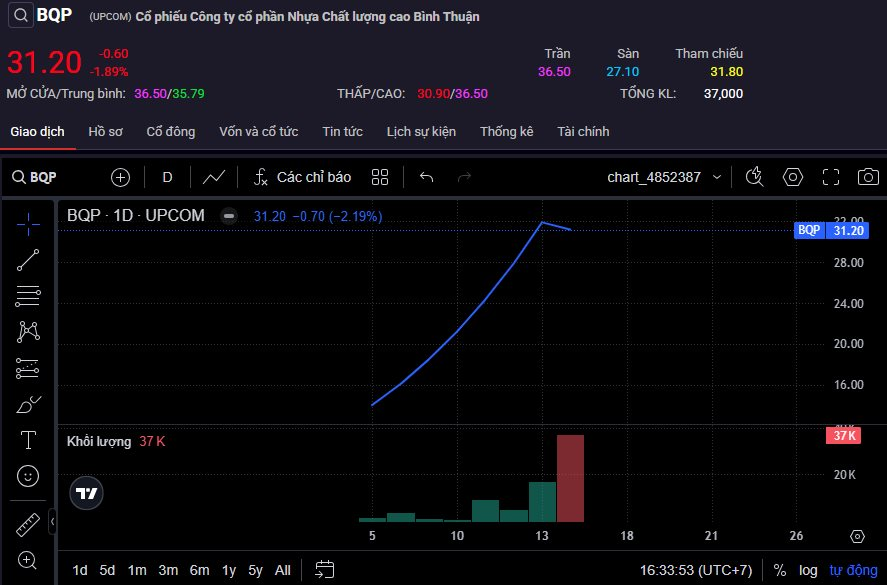This screenshot has width=887, height=585.
Task: Select the ruler measure tool
Action: point(28,524)
